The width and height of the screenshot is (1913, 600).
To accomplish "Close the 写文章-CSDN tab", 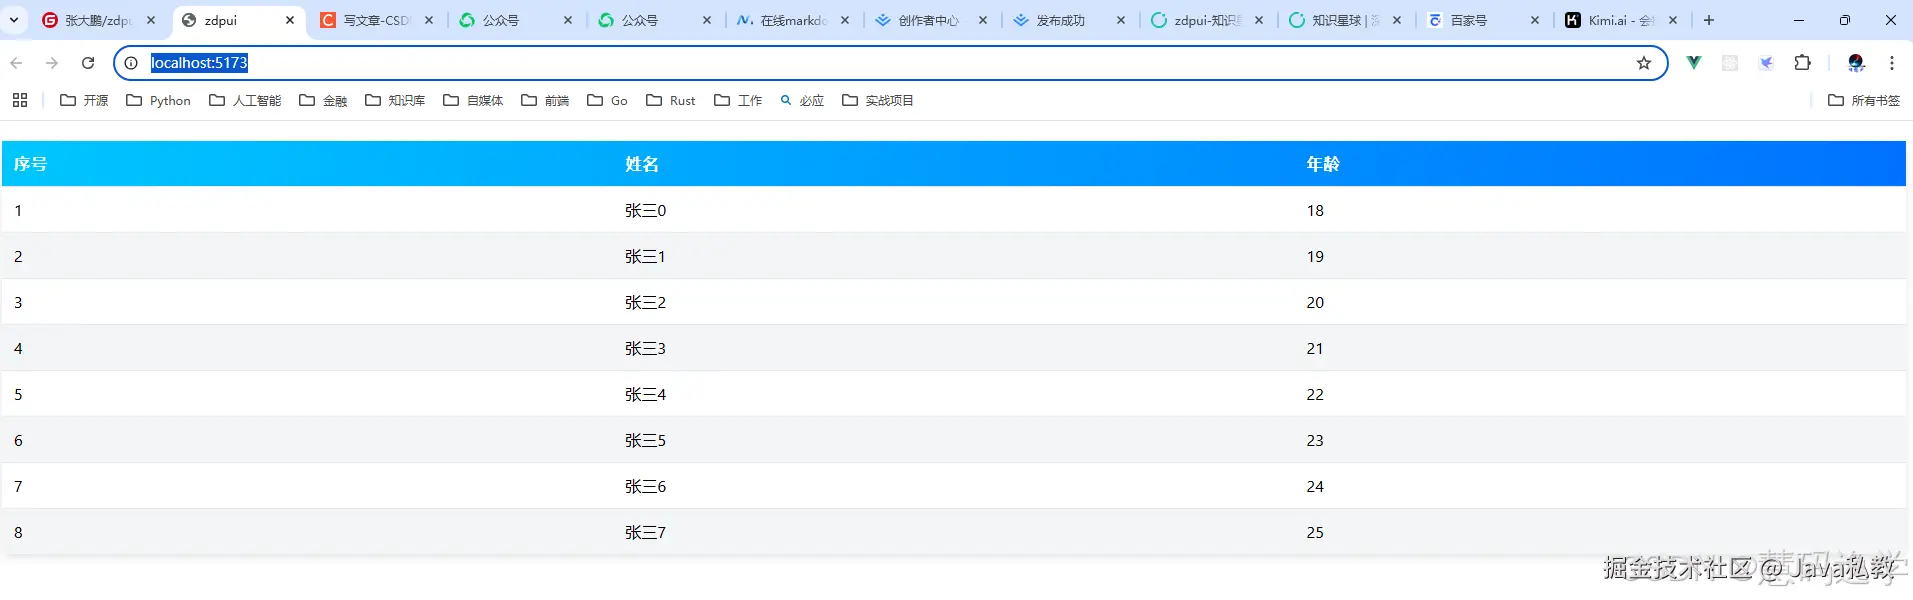I will pos(429,20).
